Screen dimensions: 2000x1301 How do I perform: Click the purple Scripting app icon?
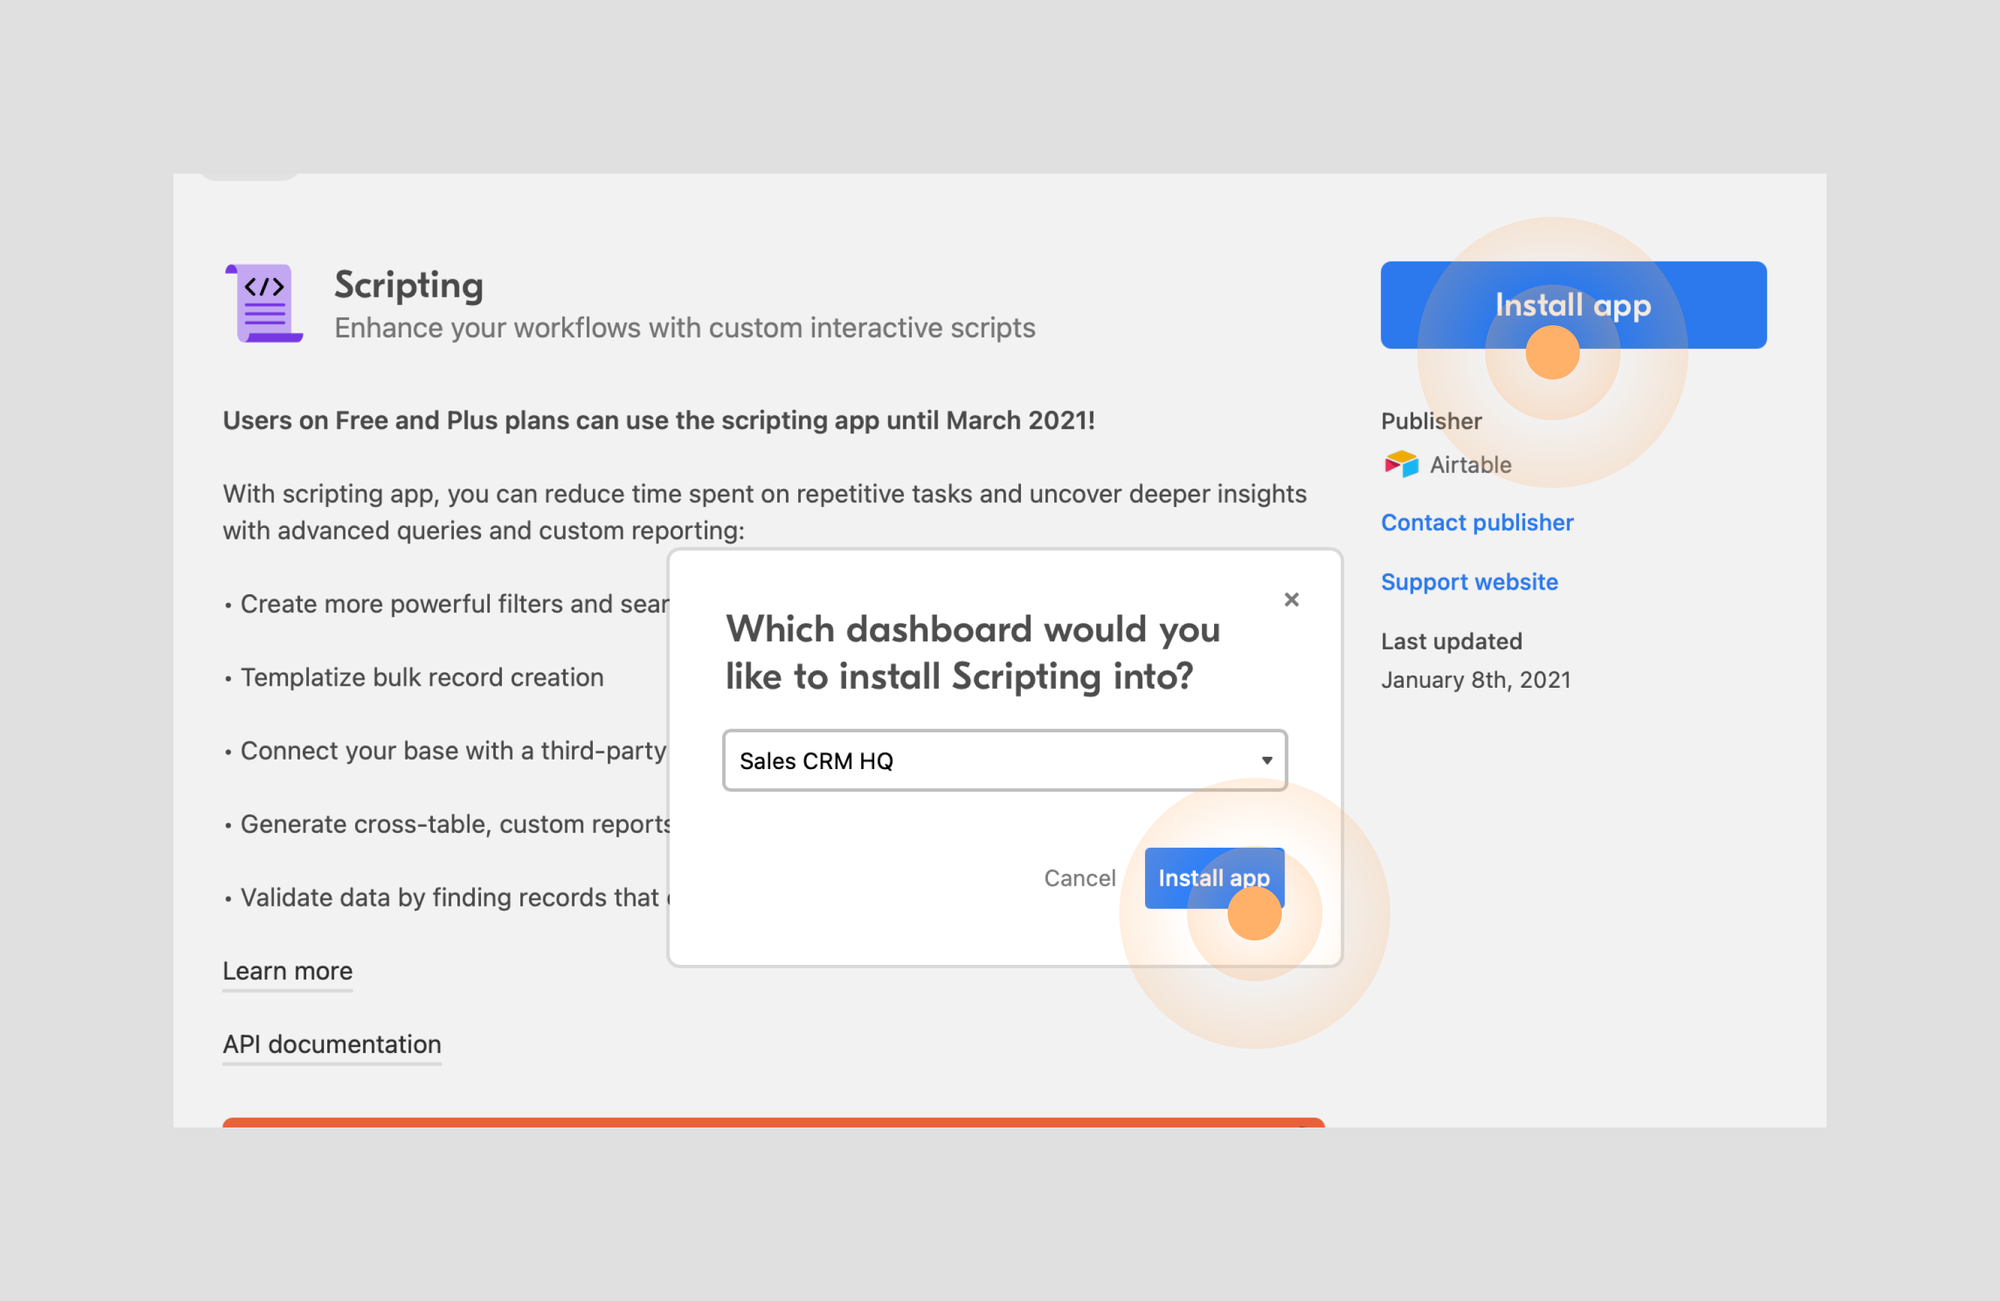[265, 304]
